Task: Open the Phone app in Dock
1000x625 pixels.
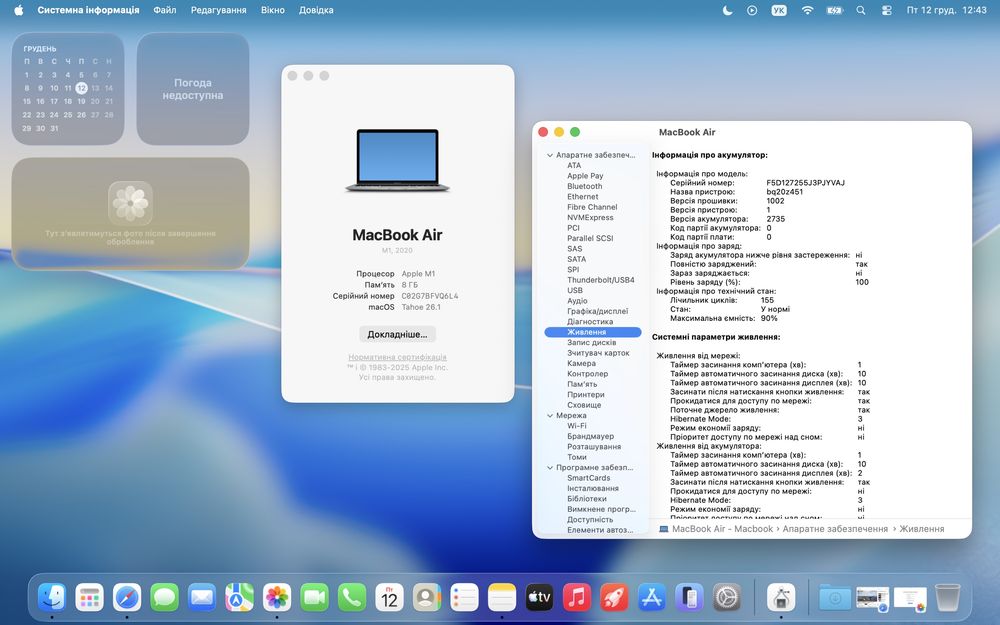Action: click(x=352, y=598)
